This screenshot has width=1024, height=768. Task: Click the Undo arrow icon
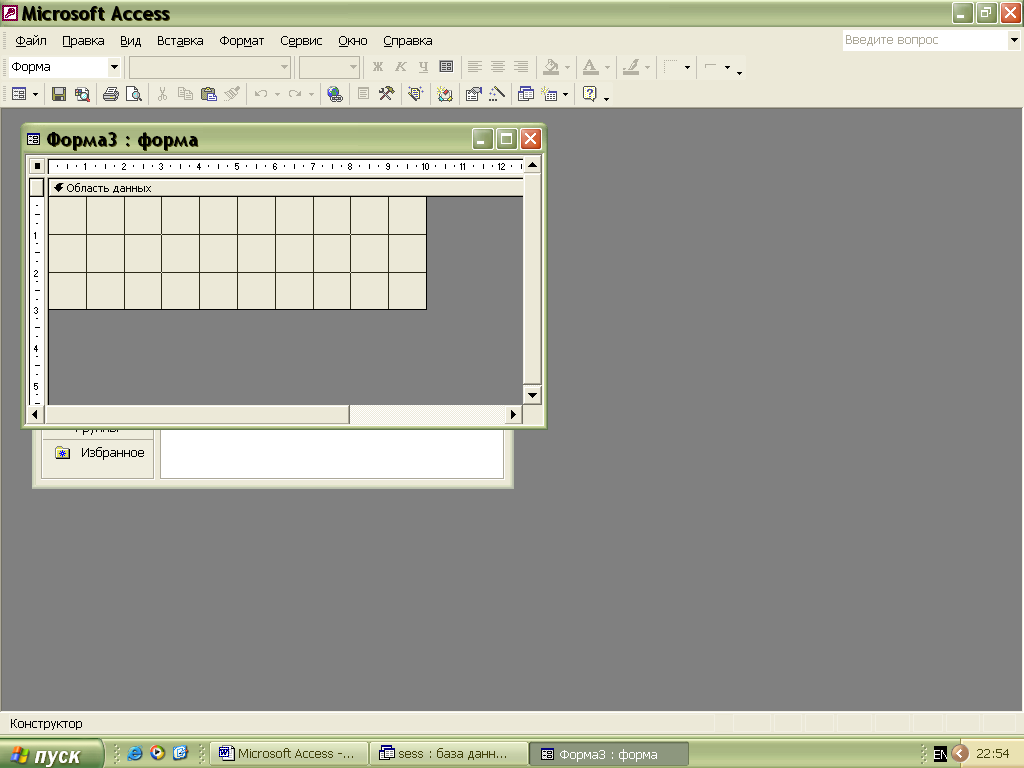(x=261, y=94)
